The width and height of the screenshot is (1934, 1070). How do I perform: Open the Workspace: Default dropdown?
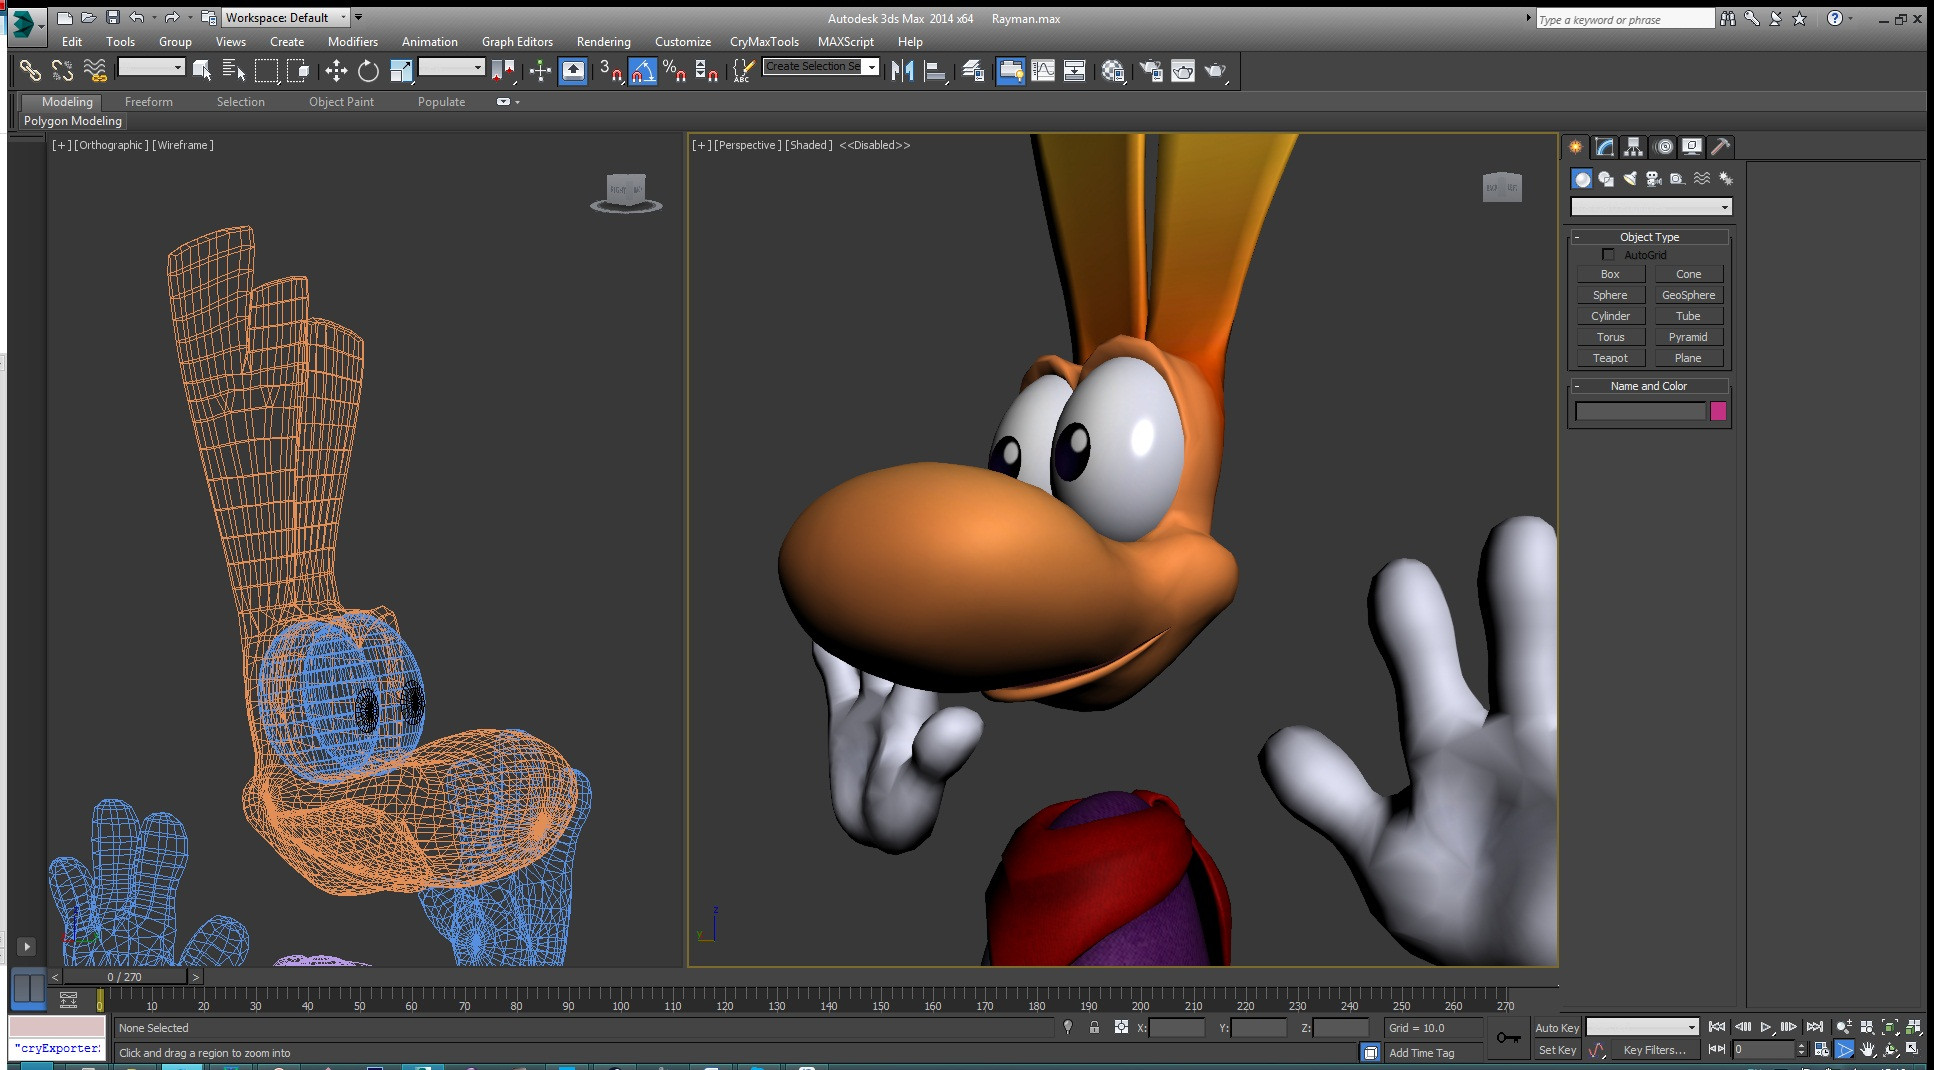pyautogui.click(x=285, y=18)
